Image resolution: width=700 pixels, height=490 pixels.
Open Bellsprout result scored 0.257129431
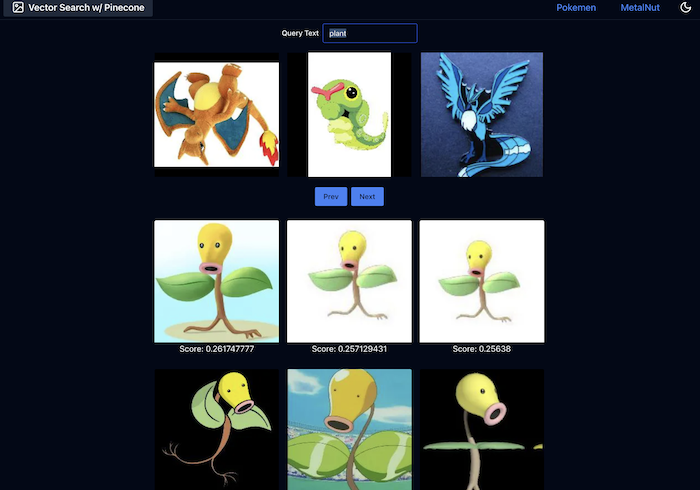349,281
